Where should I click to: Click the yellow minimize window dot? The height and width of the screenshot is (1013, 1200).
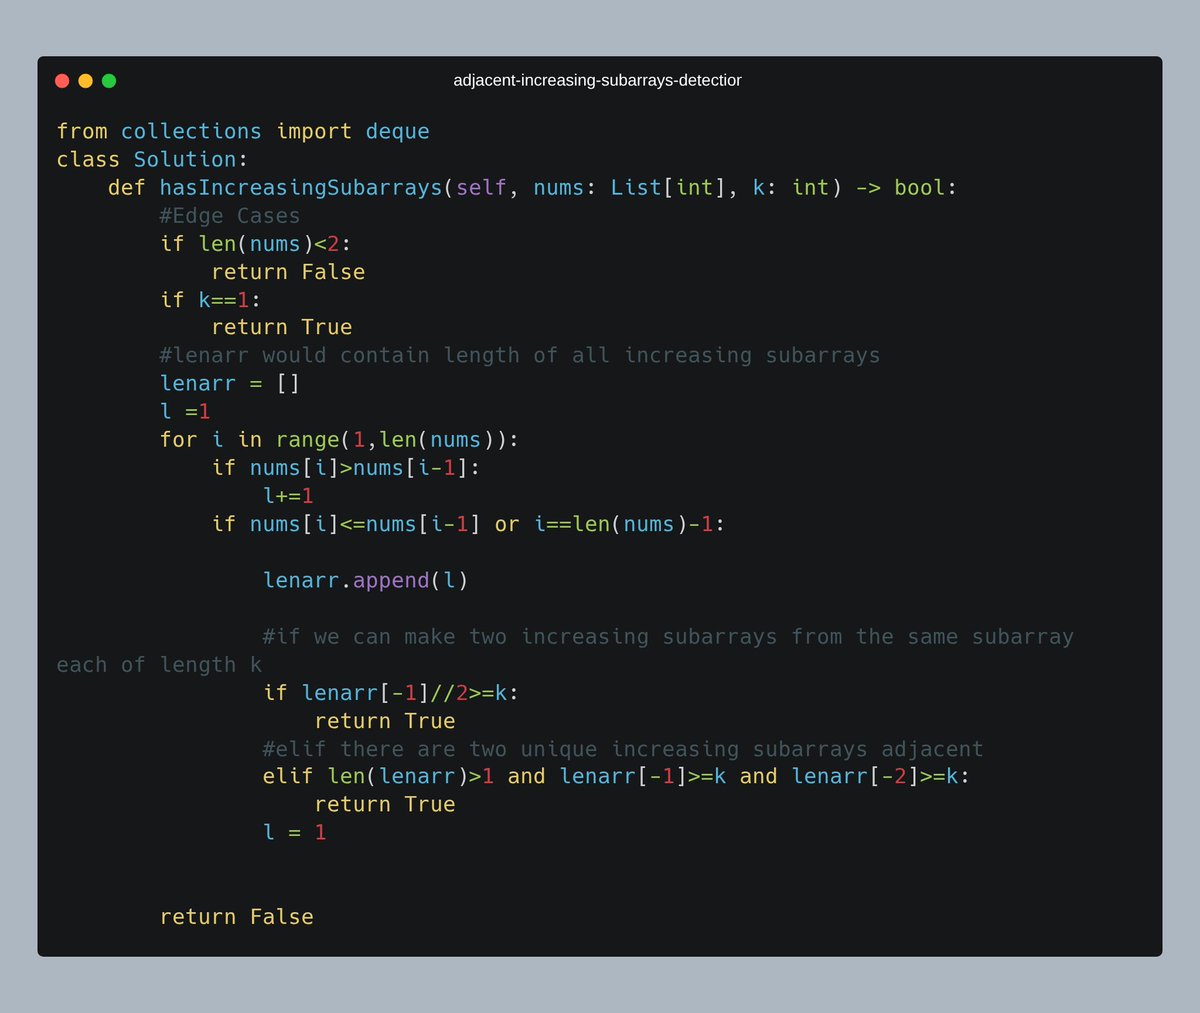coord(85,81)
